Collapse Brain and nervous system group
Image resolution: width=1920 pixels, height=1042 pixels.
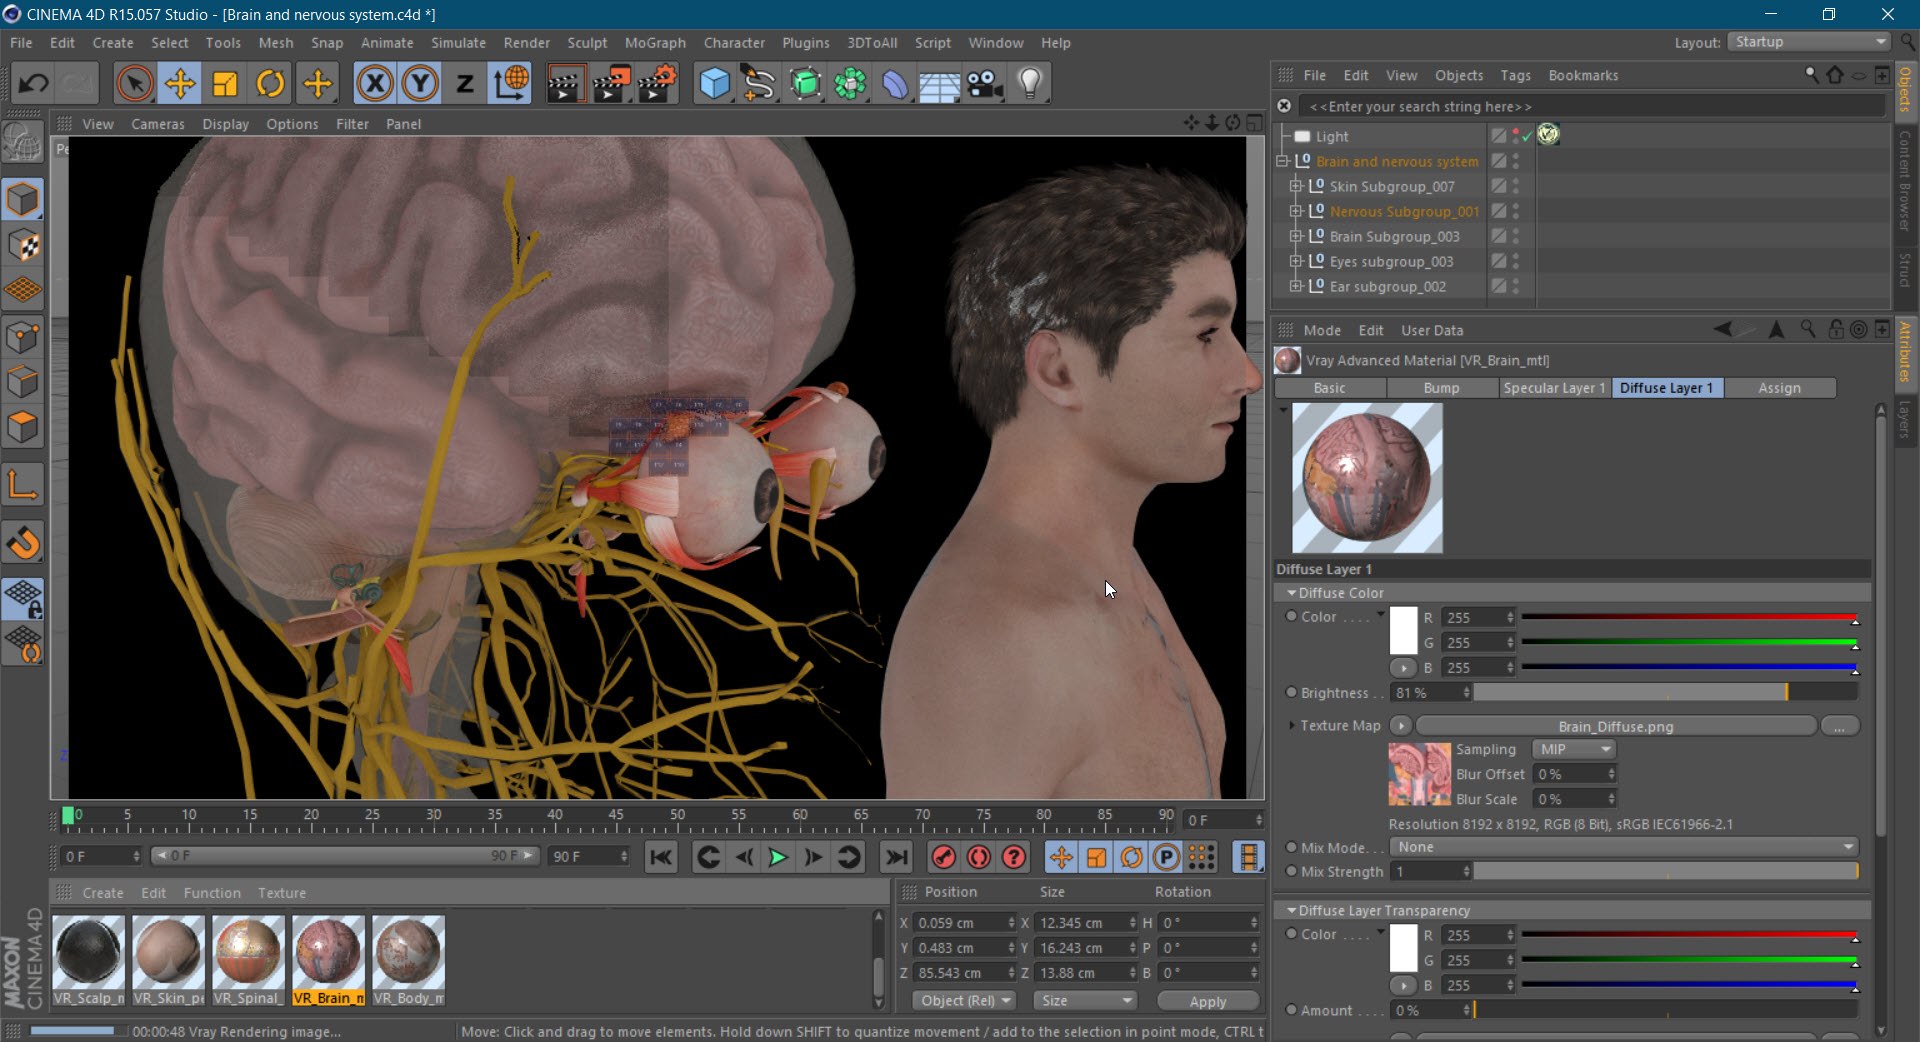(x=1282, y=161)
